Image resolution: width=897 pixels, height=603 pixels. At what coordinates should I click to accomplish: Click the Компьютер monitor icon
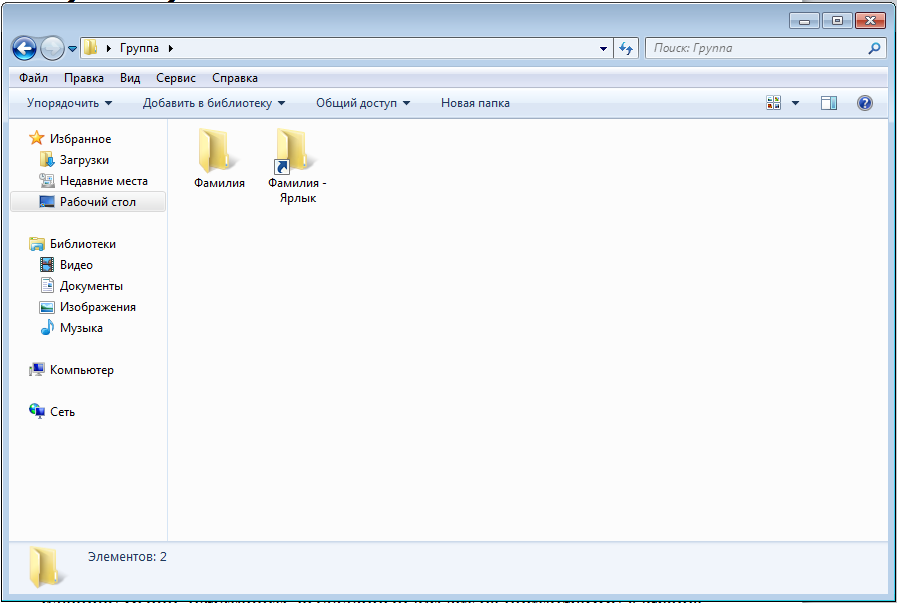(37, 370)
